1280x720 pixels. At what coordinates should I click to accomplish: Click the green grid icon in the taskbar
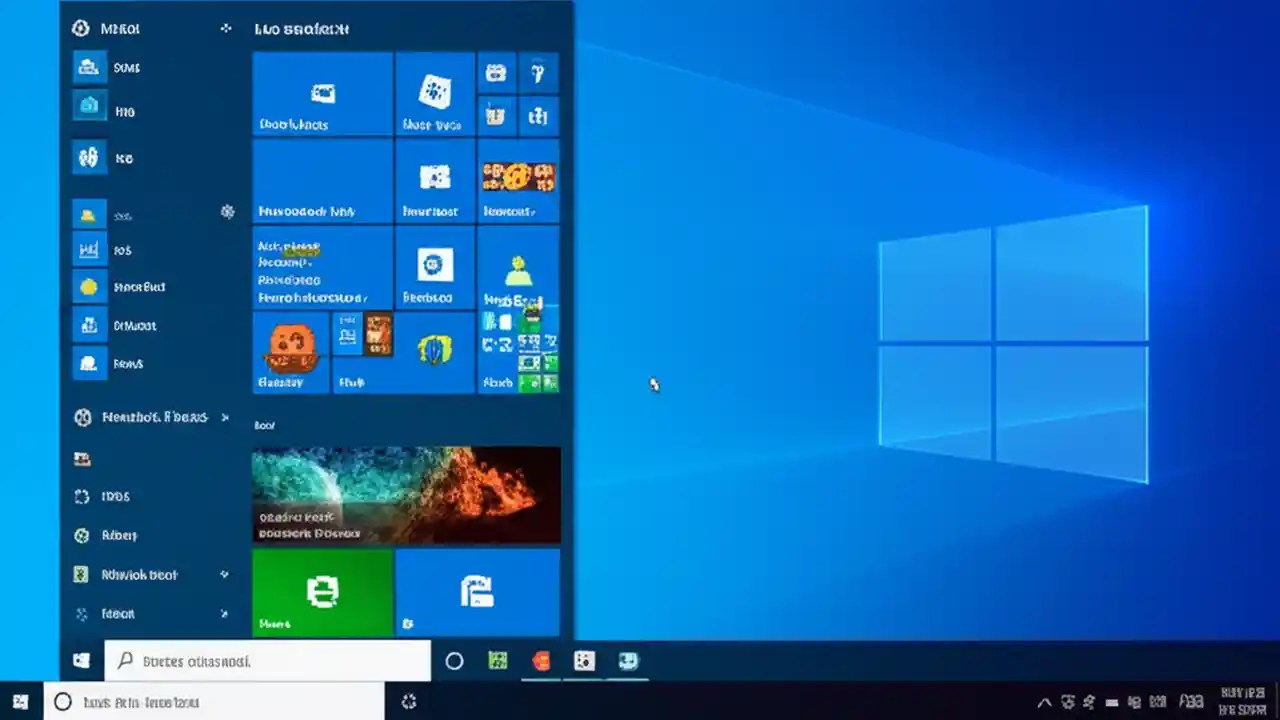tap(497, 661)
